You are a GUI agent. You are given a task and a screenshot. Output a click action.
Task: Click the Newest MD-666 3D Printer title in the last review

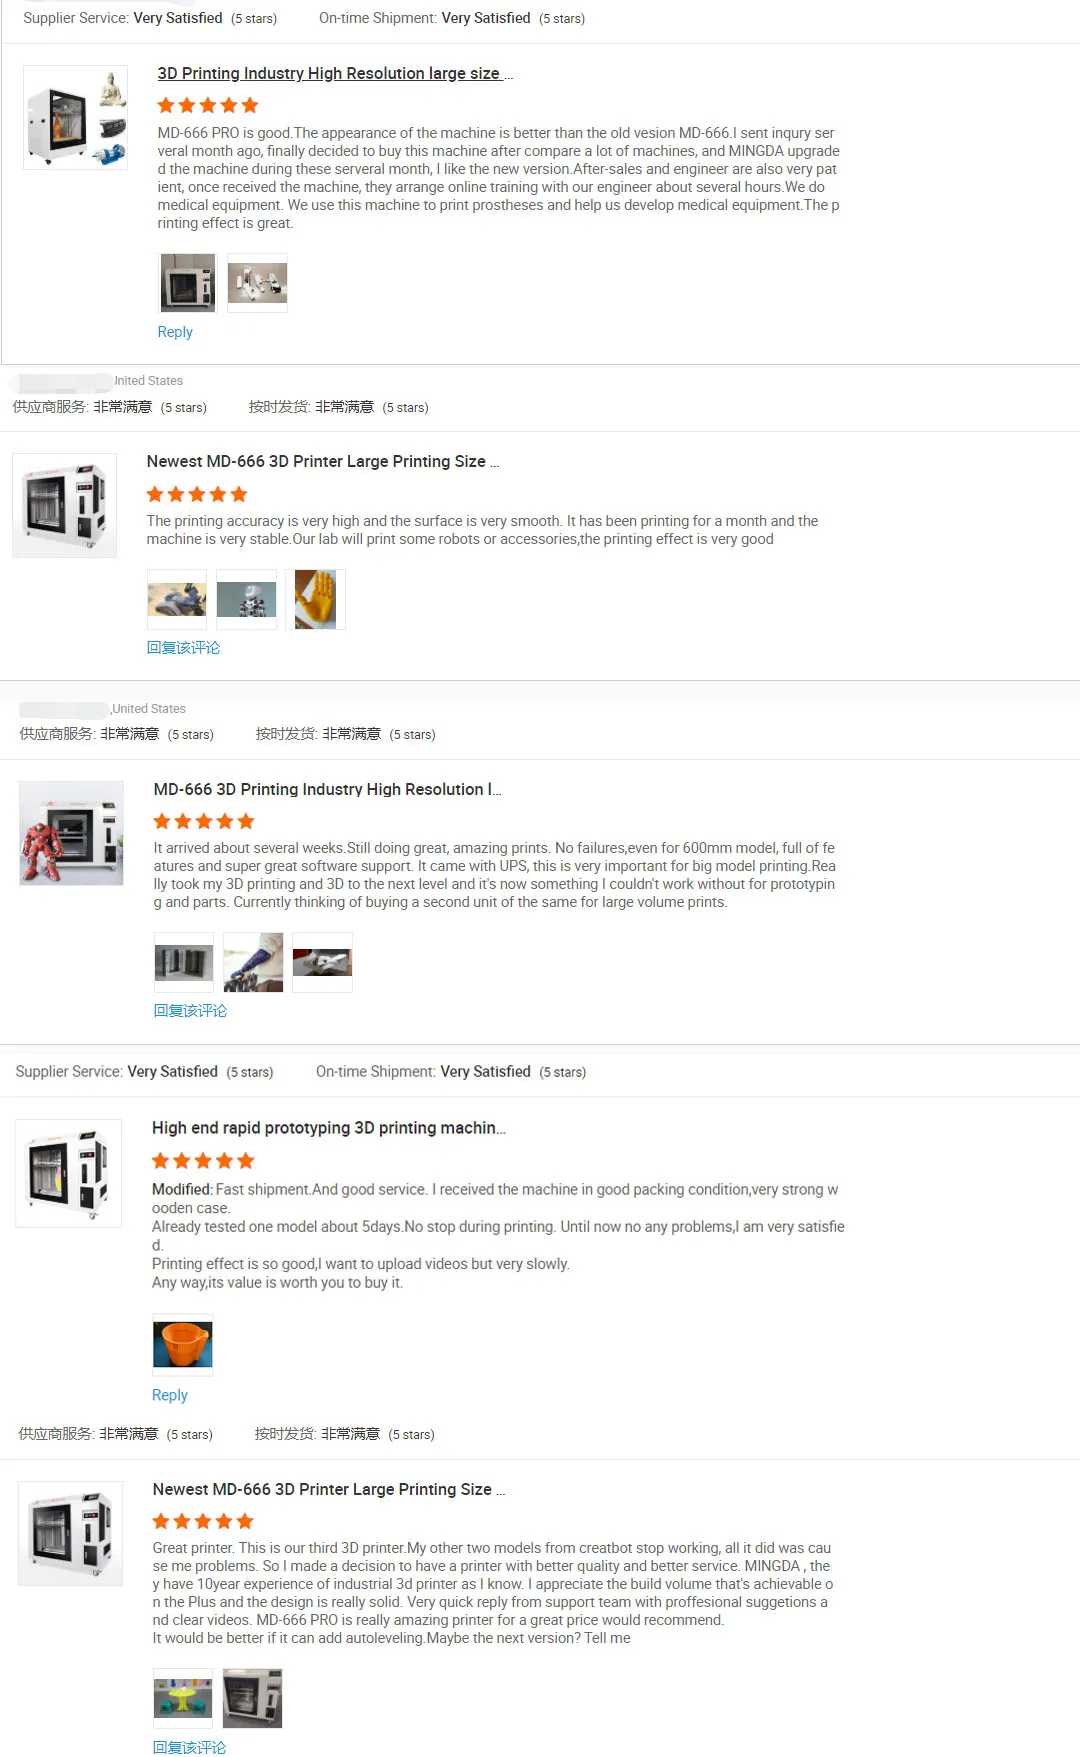[x=329, y=1490]
